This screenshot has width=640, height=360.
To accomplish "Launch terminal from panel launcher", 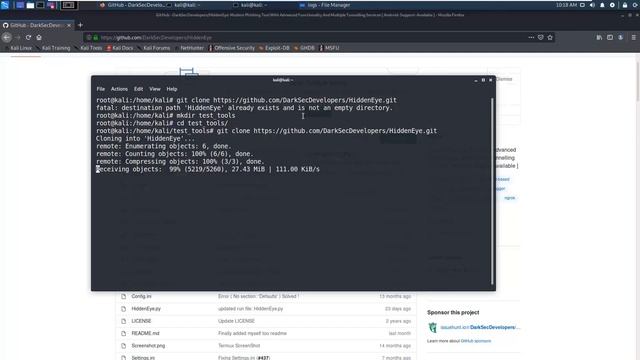I will [40, 5].
